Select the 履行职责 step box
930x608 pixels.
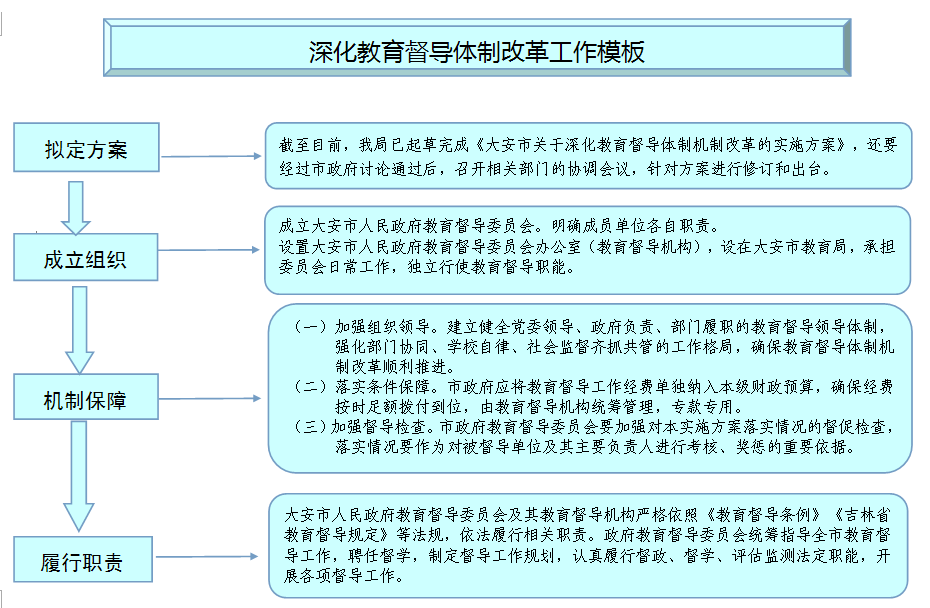click(x=83, y=559)
